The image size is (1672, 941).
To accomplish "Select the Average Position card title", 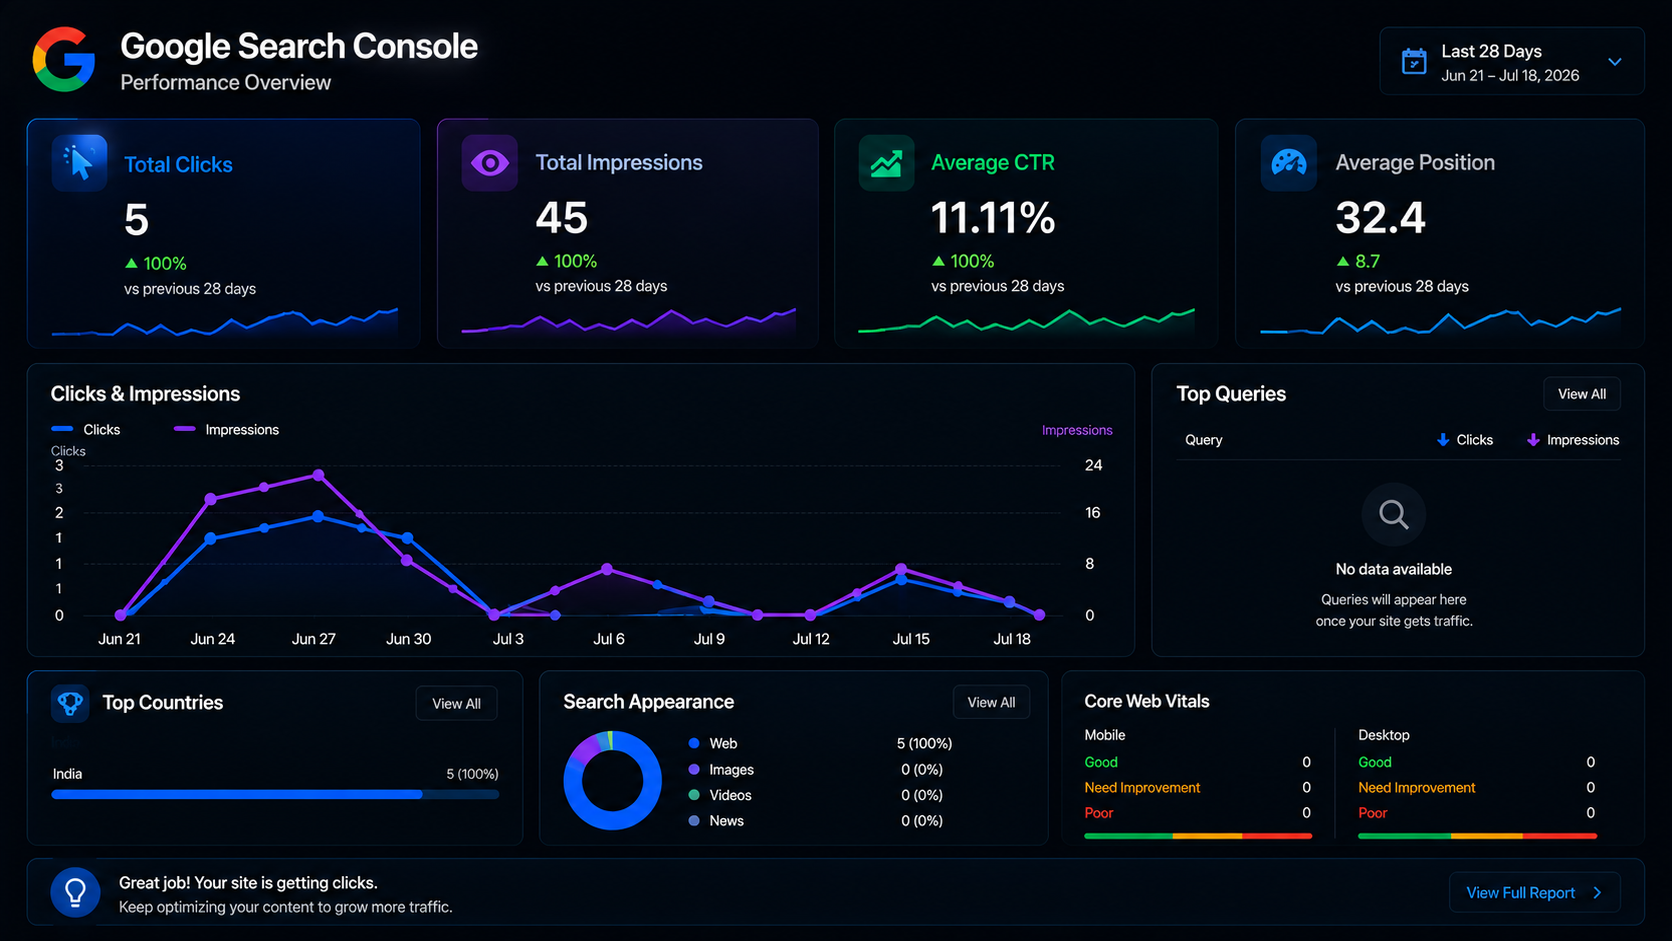I will tap(1415, 162).
